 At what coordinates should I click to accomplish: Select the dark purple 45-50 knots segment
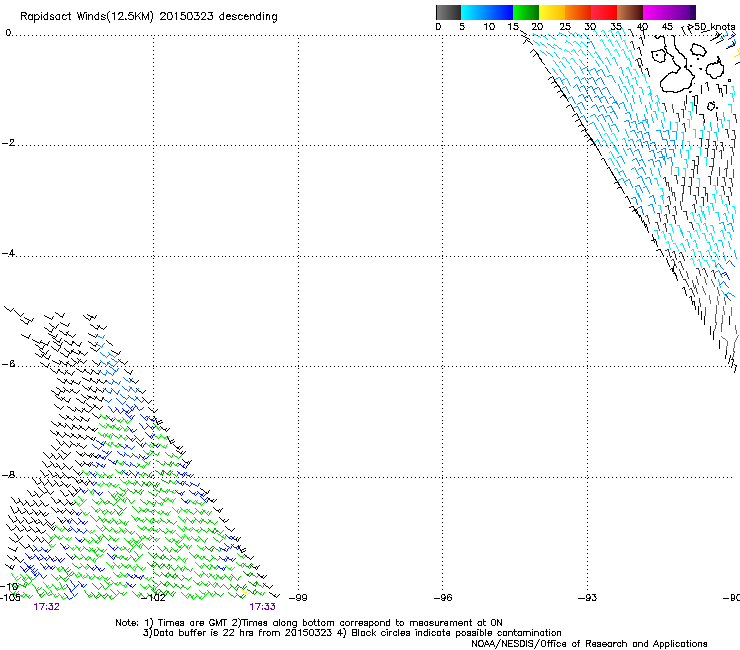pos(682,12)
